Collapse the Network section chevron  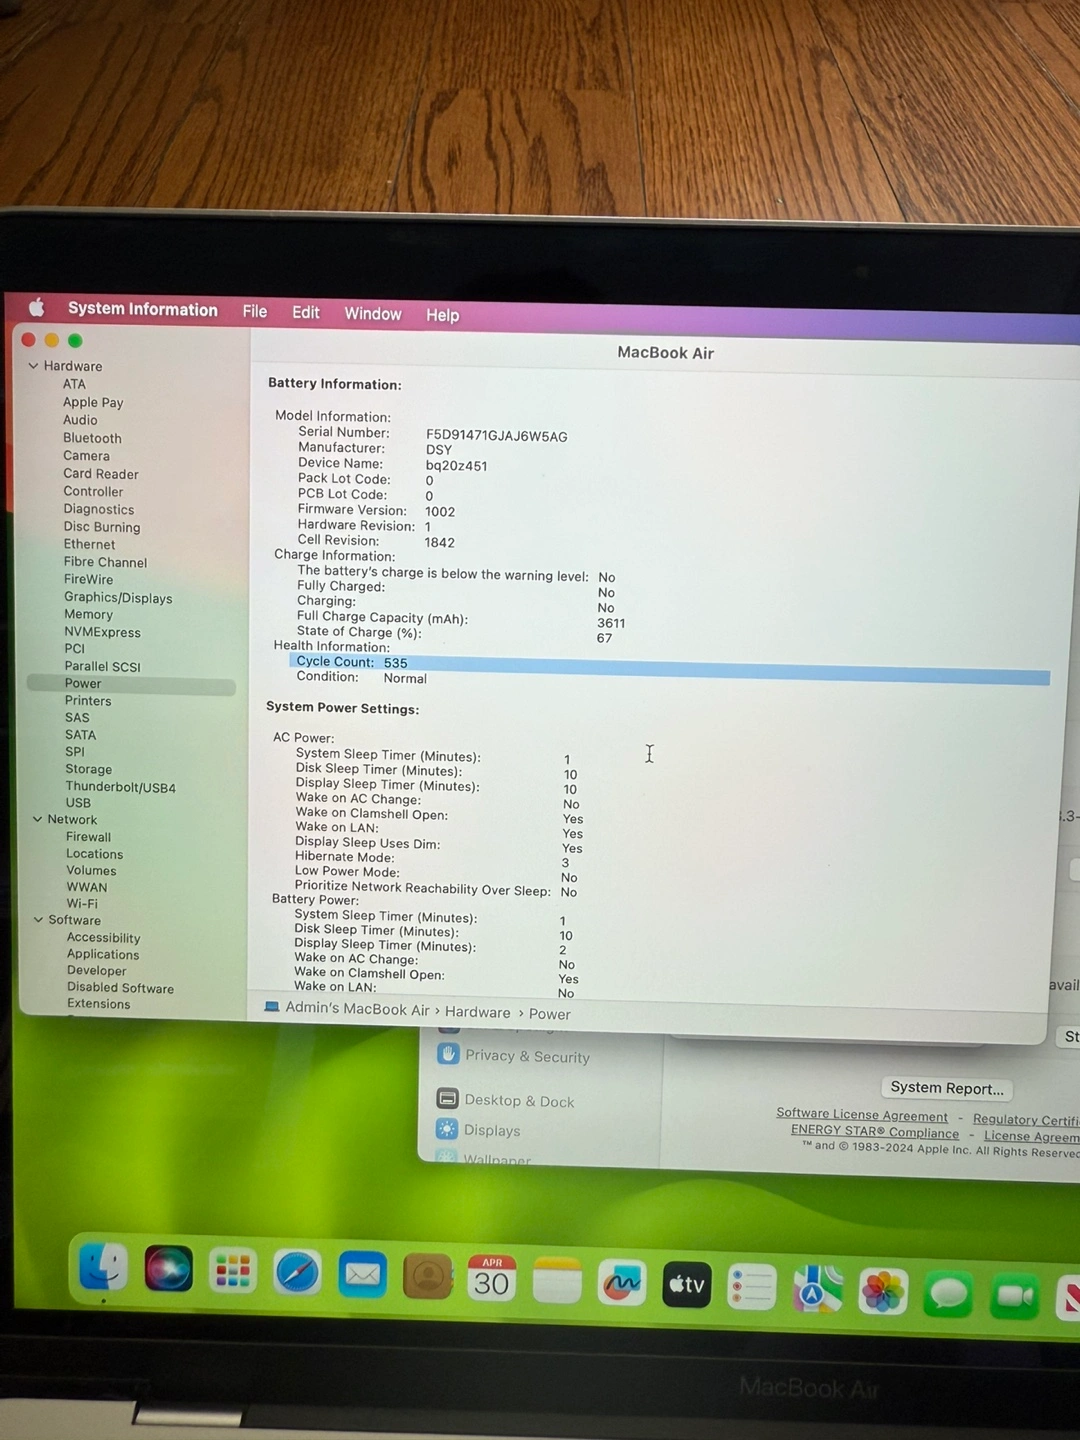coord(37,819)
